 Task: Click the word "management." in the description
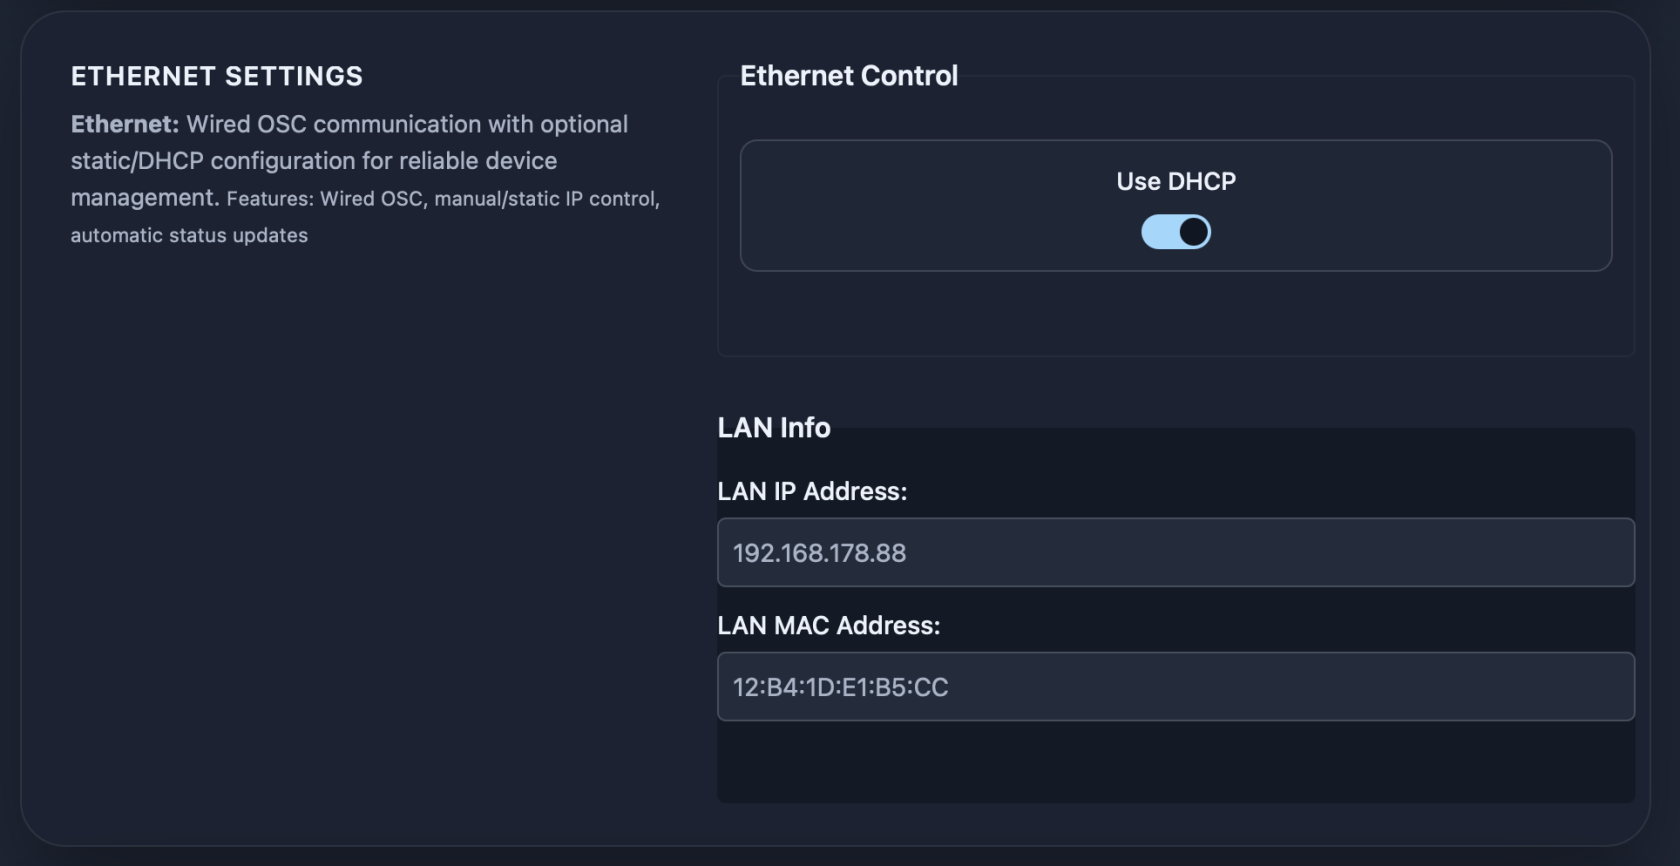pos(144,198)
